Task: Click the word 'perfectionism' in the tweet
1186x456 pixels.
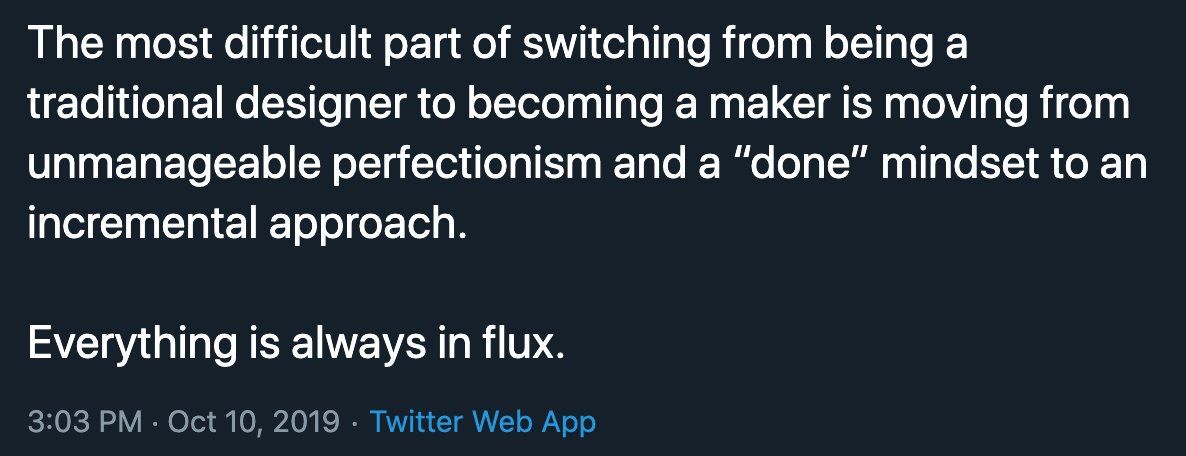Action: 467,164
